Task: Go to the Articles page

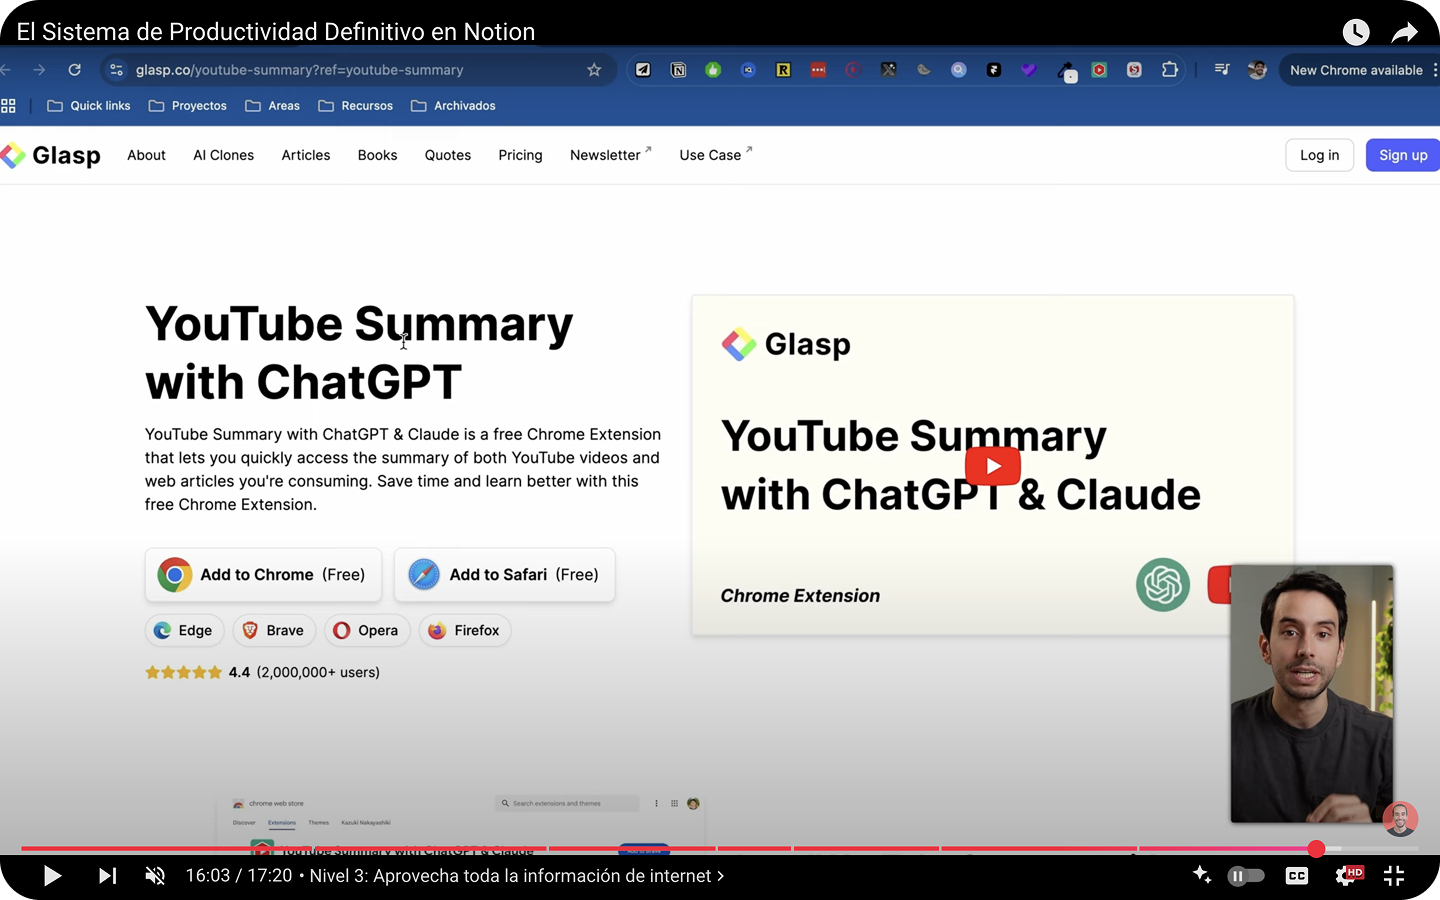Action: tap(306, 155)
